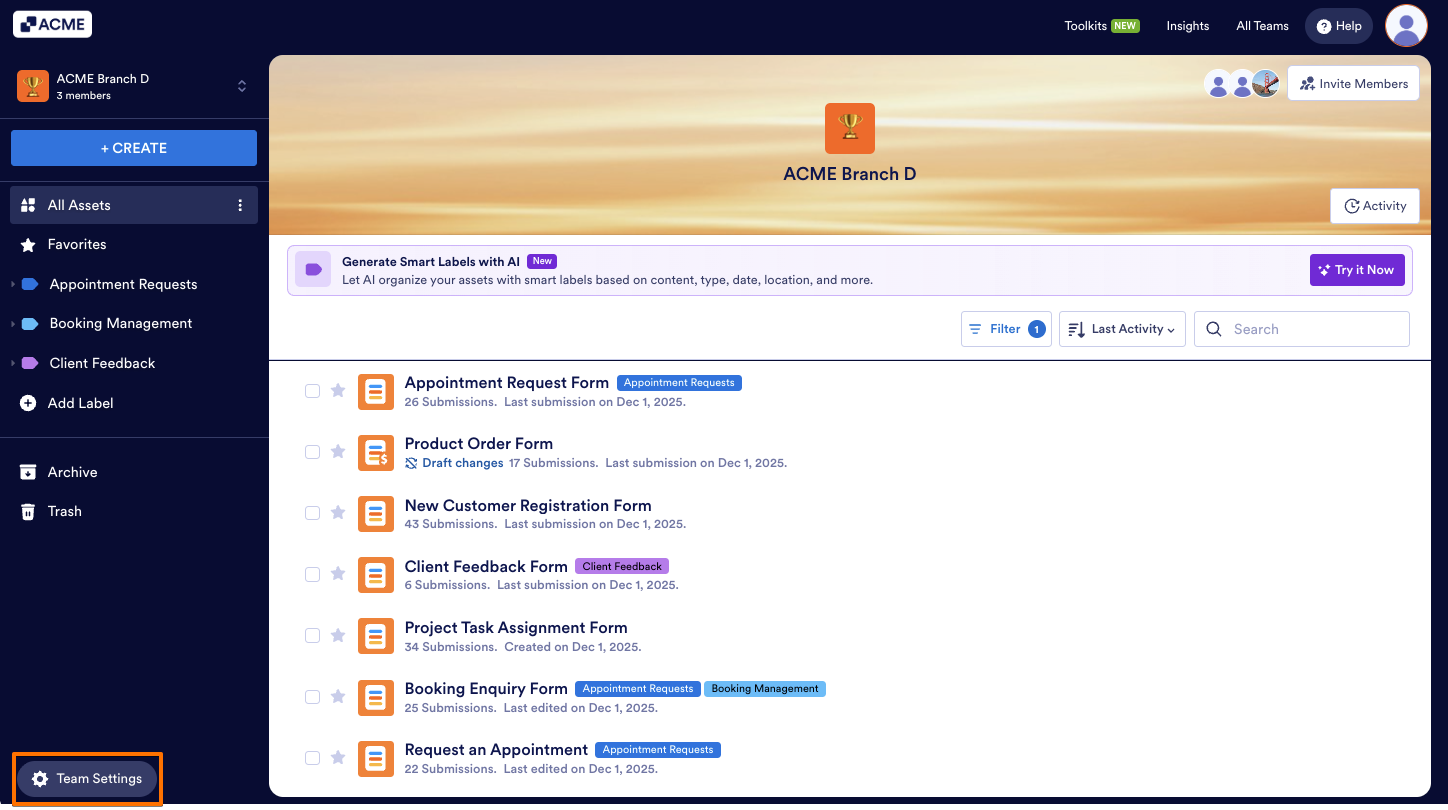Star the Booking Enquiry Form as favorite

(x=338, y=696)
